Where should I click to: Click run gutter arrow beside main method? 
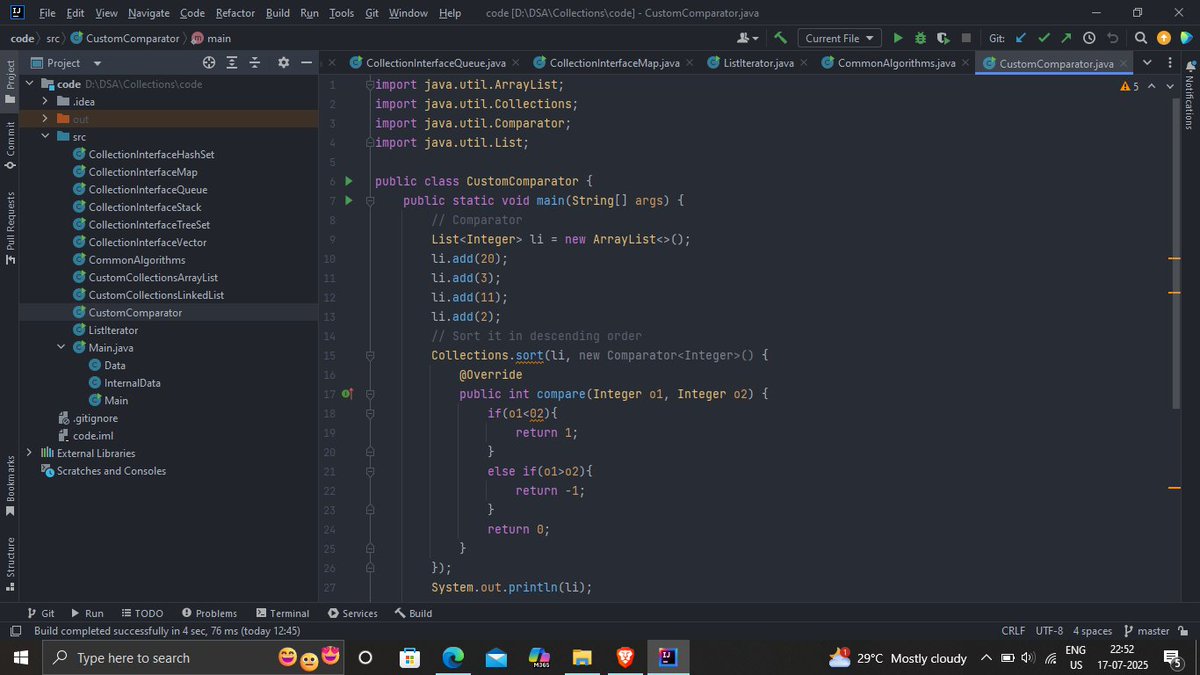pyautogui.click(x=349, y=200)
